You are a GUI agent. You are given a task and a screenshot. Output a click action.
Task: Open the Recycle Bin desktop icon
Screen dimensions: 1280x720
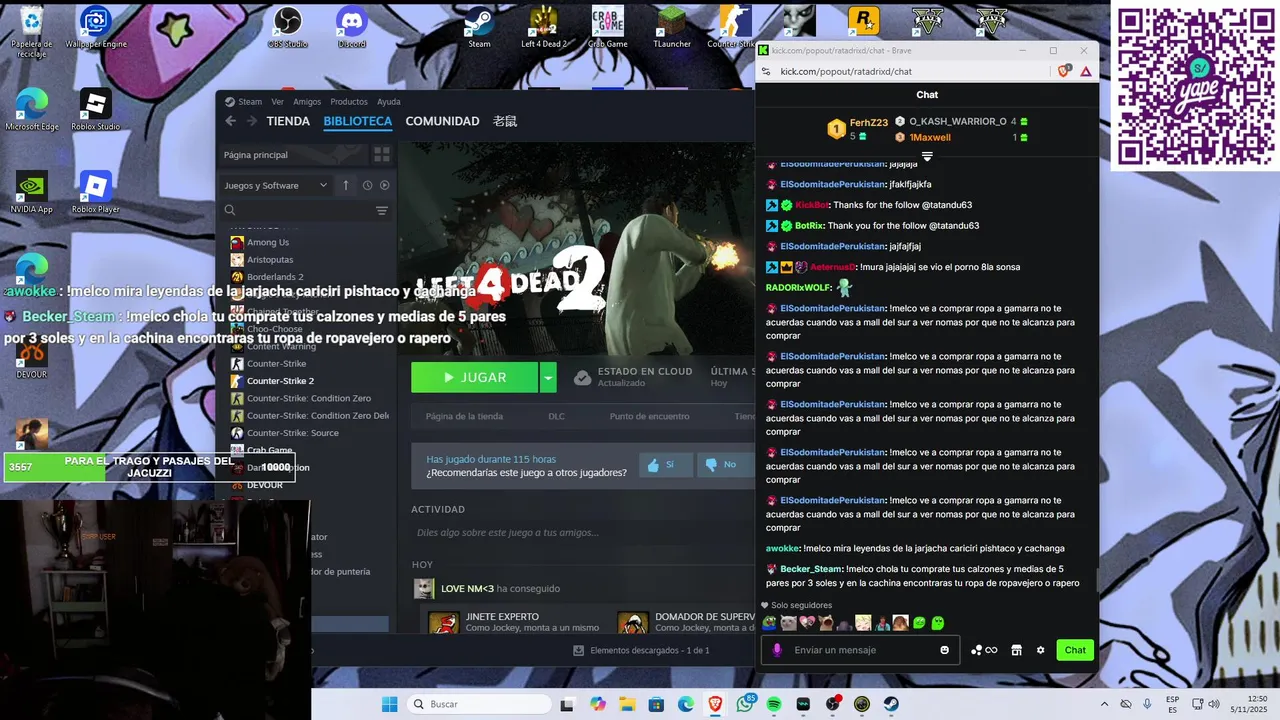coord(31,28)
